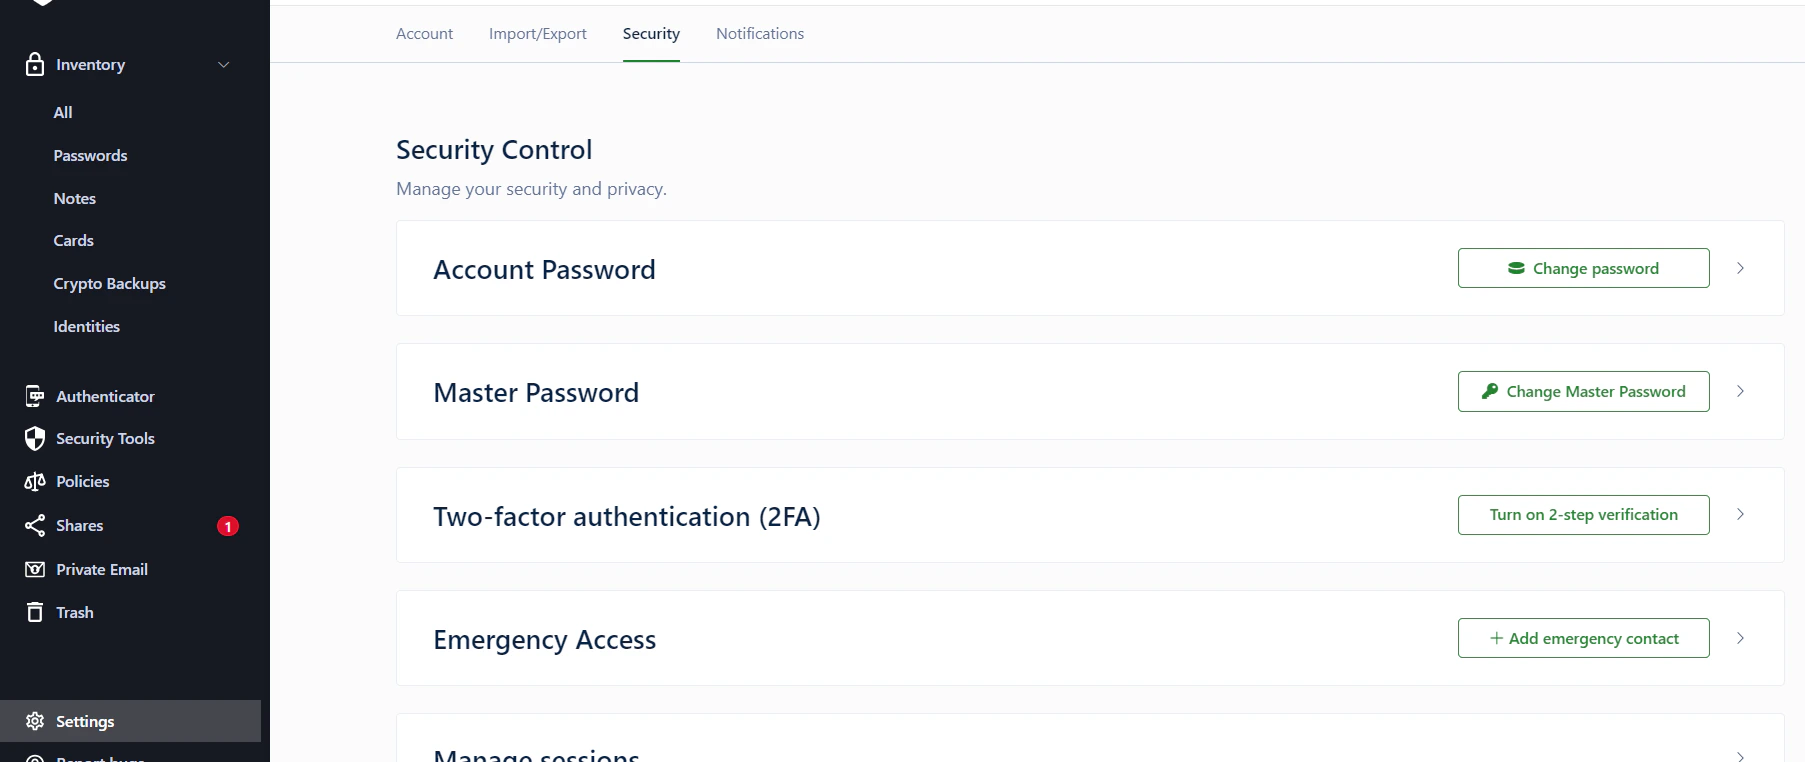Open Policies using the scales icon
1805x762 pixels.
34,481
